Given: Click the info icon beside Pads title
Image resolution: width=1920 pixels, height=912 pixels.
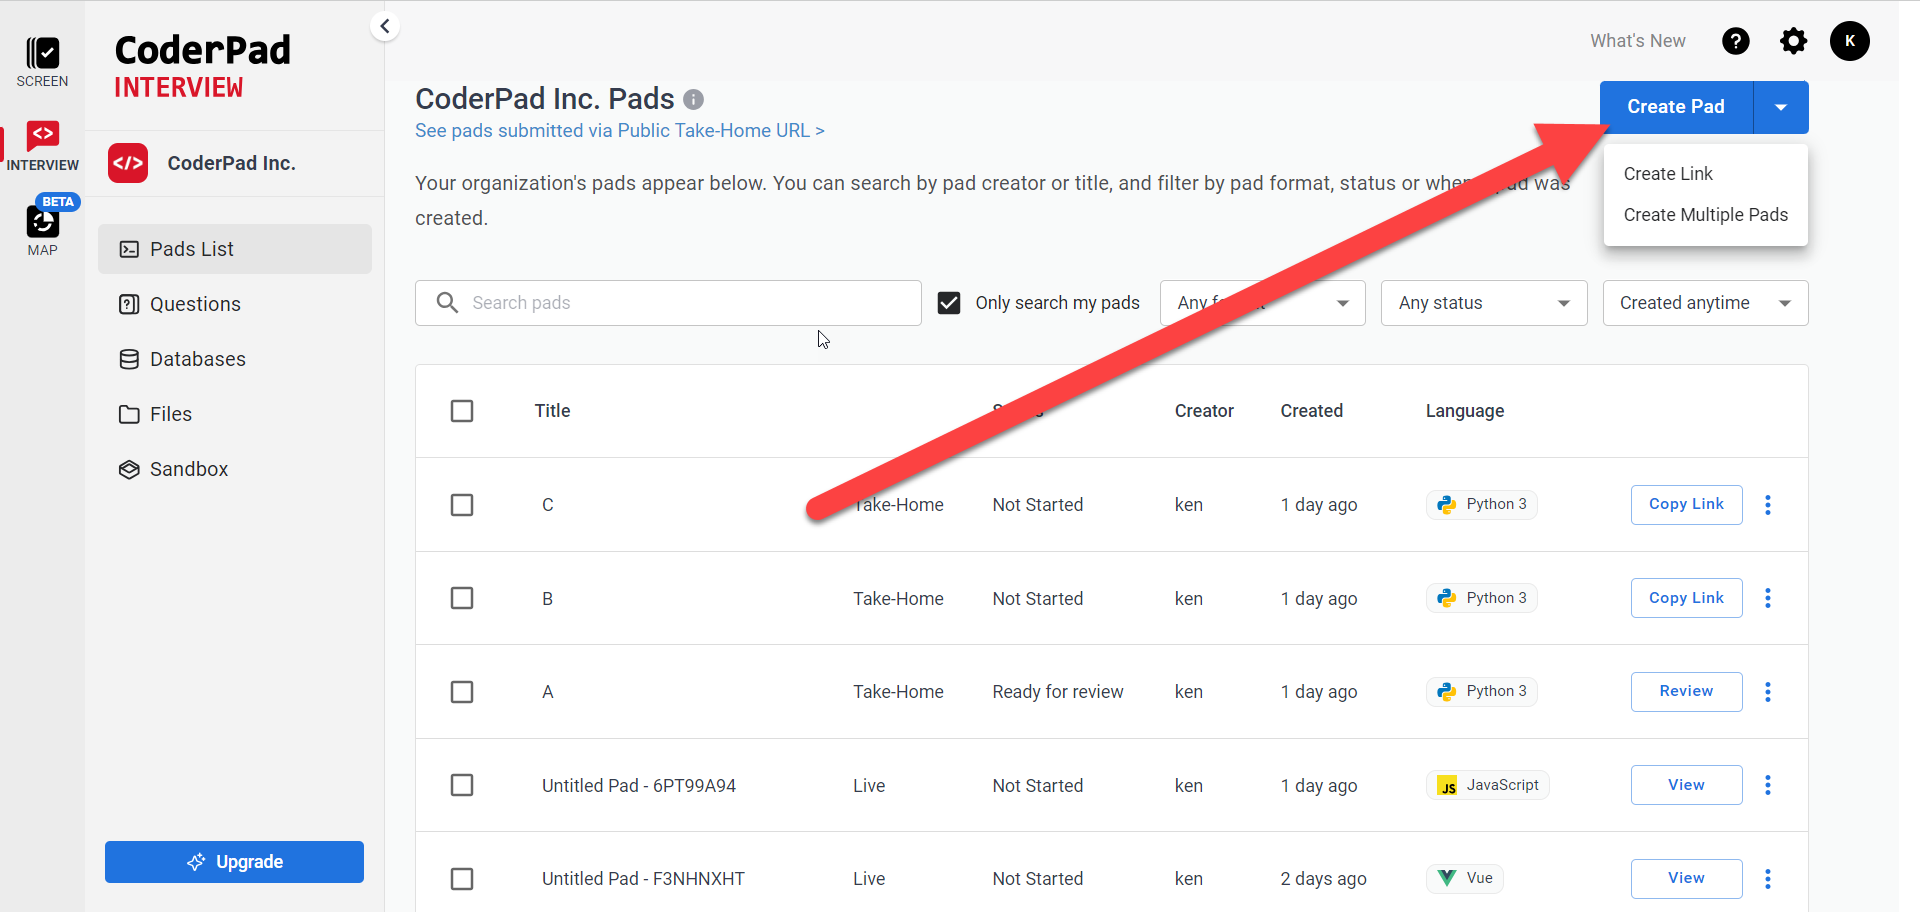Looking at the screenshot, I should (693, 100).
